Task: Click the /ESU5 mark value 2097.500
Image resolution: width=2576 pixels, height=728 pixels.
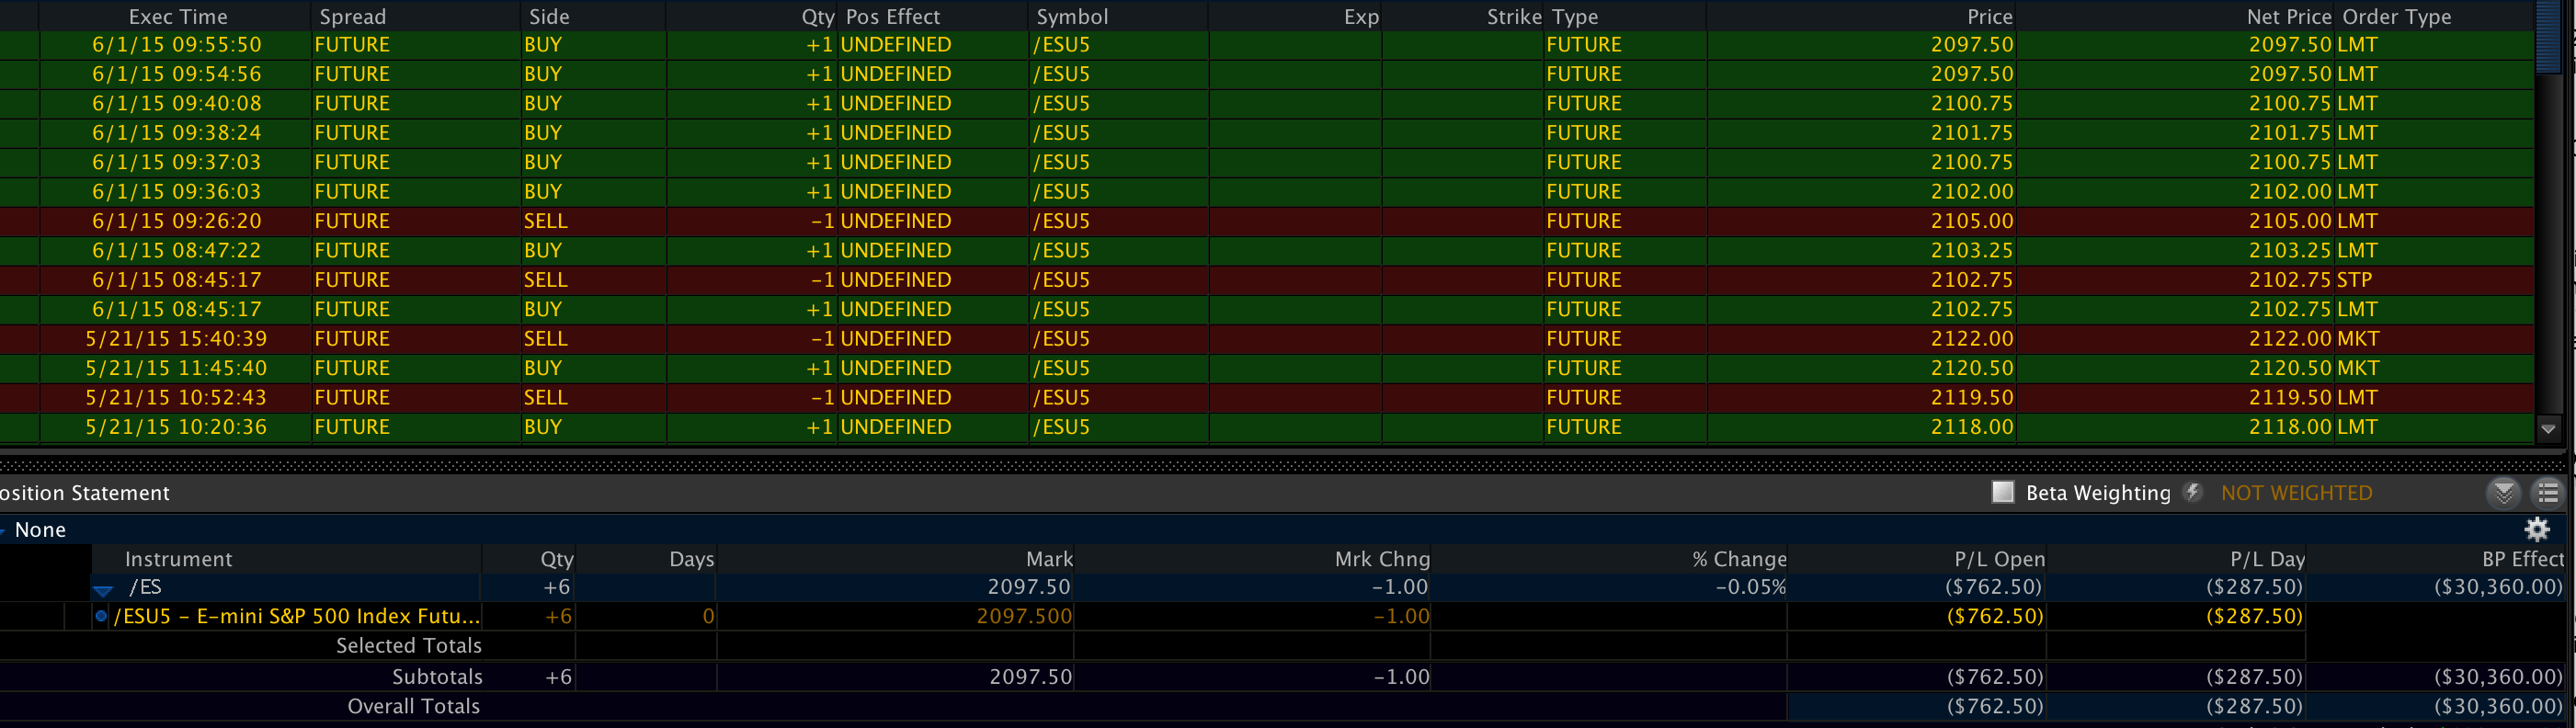Action: pos(1023,616)
